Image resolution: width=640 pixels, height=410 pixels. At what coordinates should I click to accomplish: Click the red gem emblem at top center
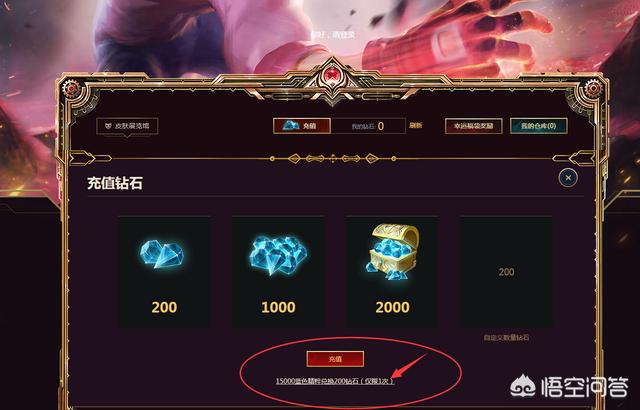point(333,77)
